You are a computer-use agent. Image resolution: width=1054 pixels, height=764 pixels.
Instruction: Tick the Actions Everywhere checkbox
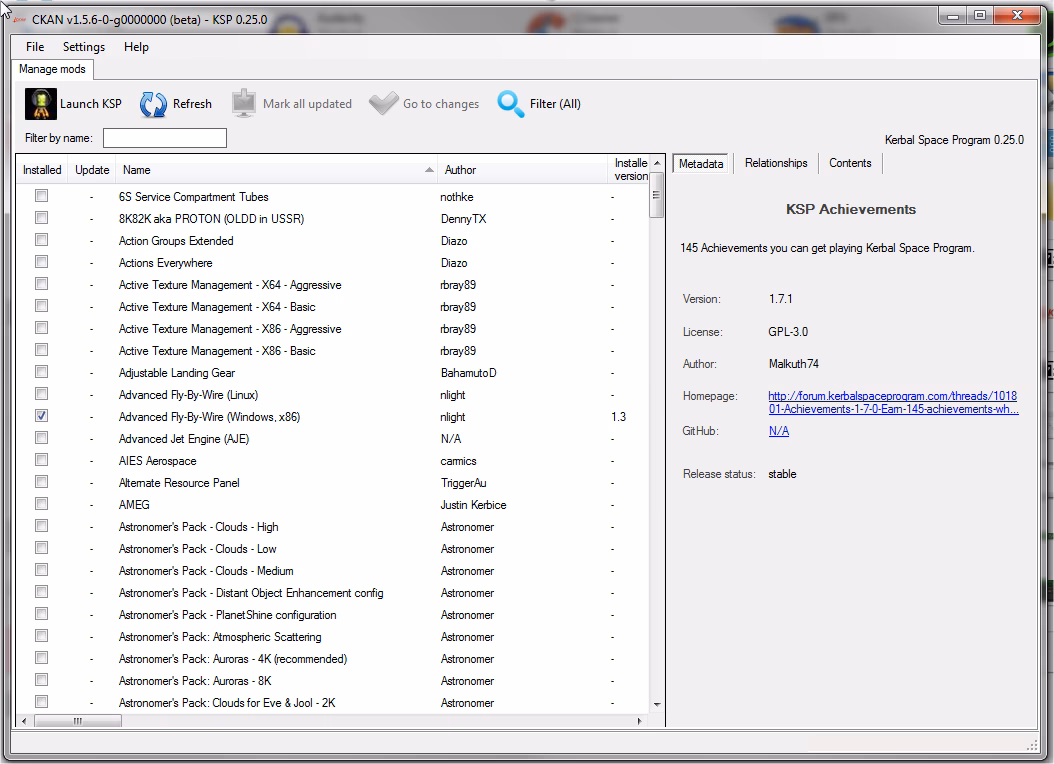tap(42, 261)
